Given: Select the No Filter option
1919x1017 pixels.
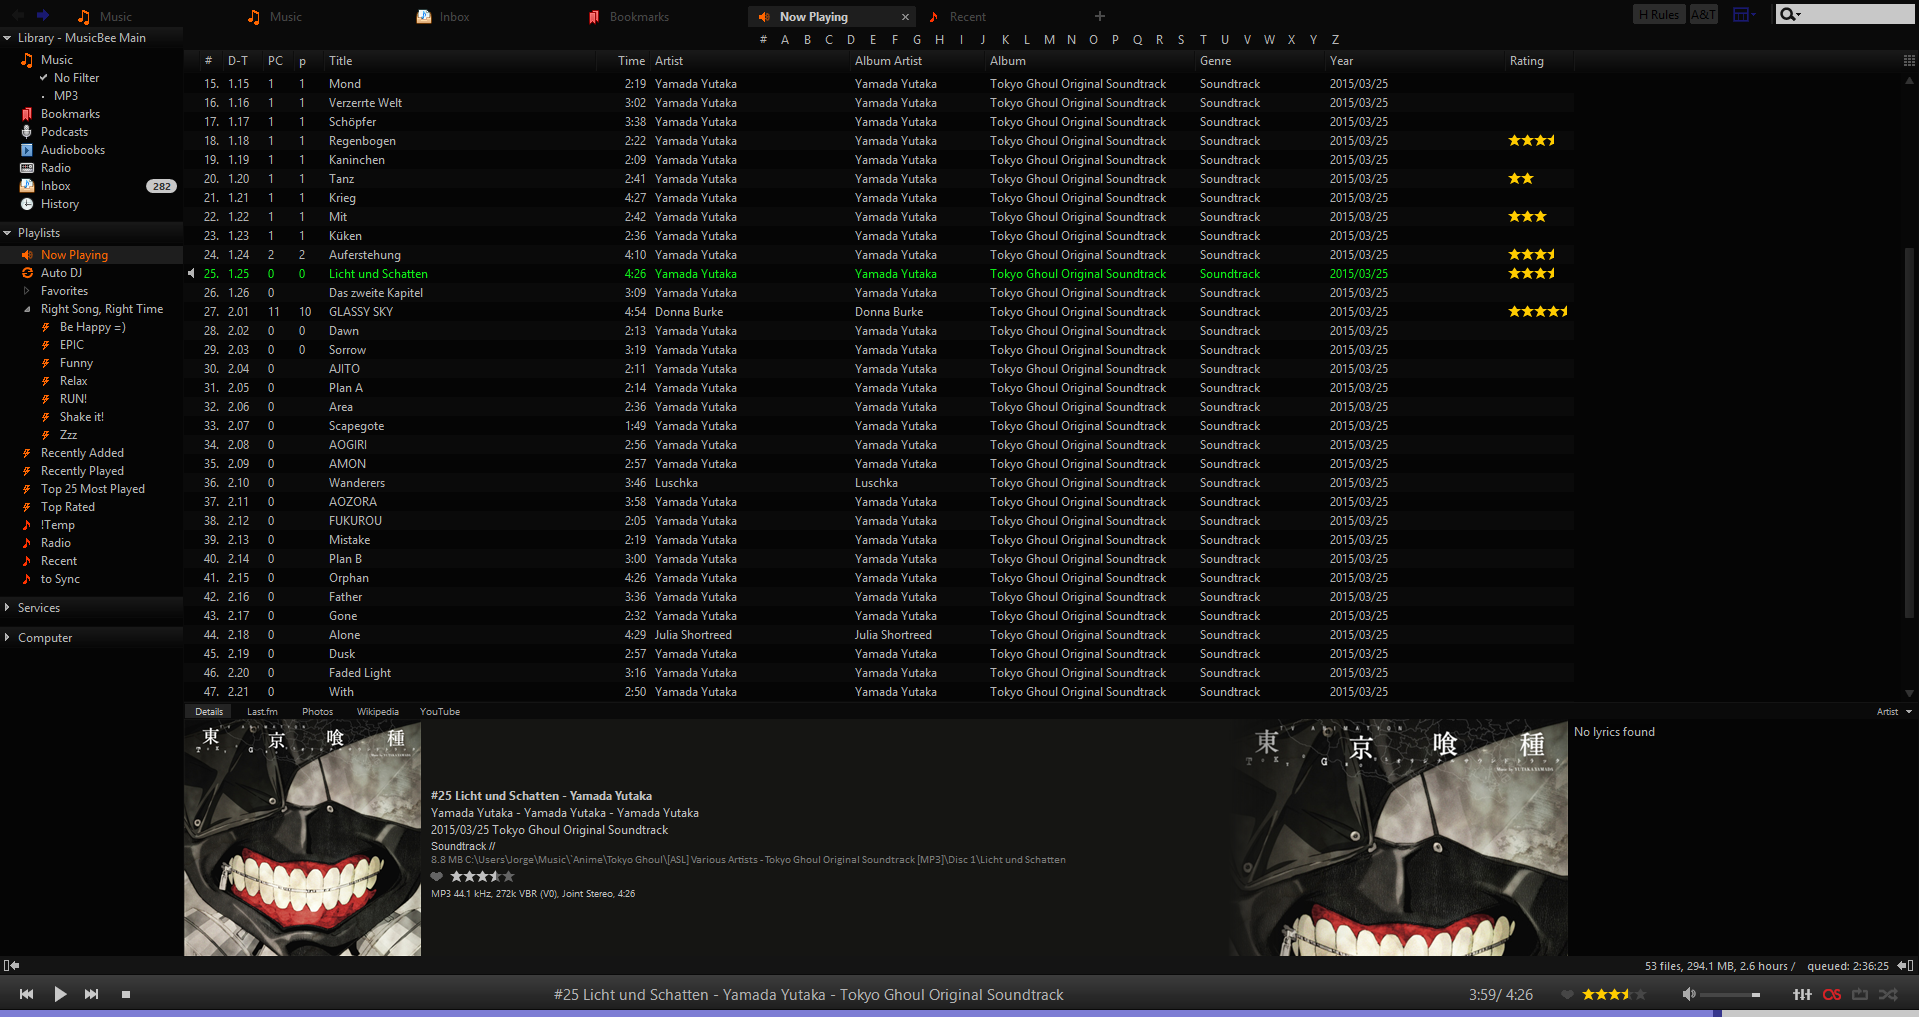Looking at the screenshot, I should pyautogui.click(x=76, y=78).
